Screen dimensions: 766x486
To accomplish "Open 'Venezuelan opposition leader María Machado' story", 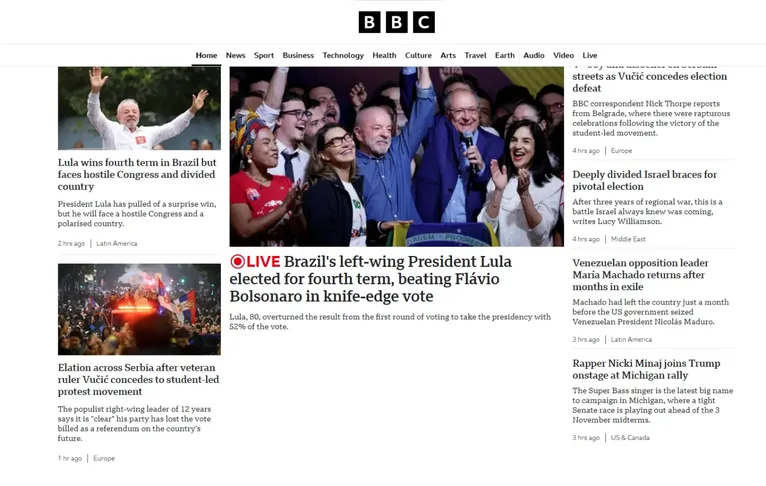I will 640,275.
